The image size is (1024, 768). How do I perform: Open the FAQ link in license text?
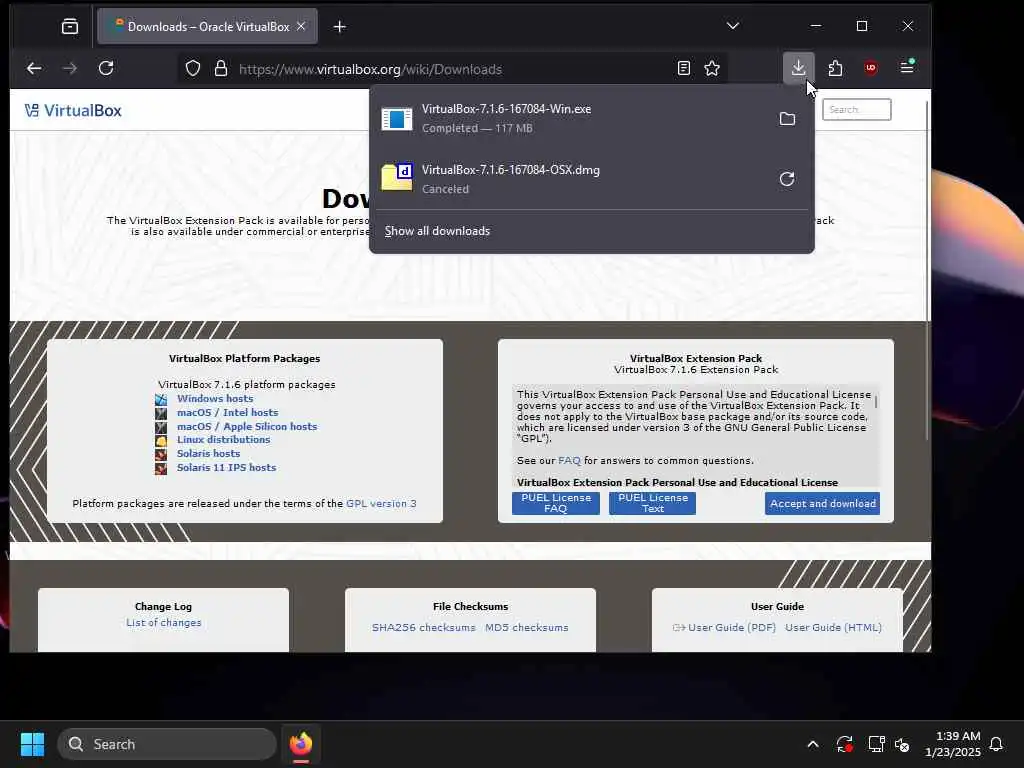pos(569,460)
